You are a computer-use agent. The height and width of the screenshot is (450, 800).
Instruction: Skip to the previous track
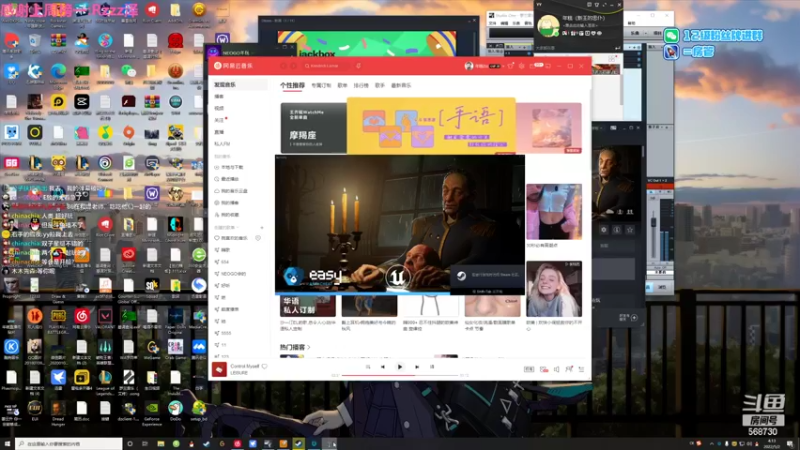click(x=383, y=367)
